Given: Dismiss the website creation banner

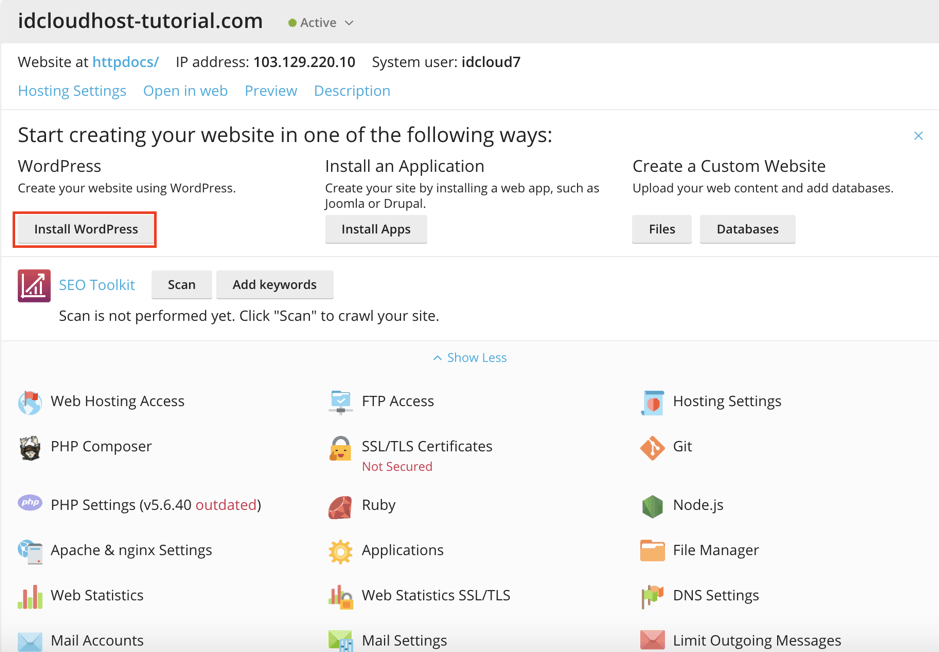Looking at the screenshot, I should pyautogui.click(x=918, y=135).
